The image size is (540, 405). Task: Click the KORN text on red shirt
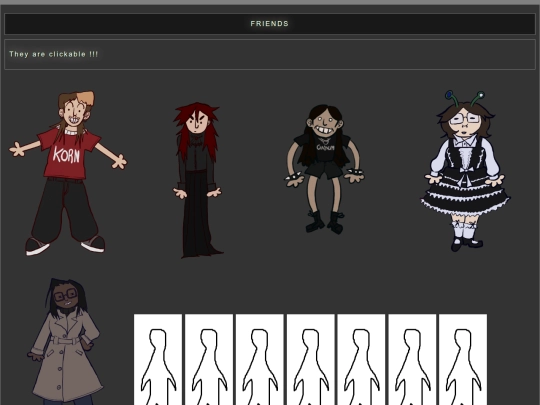[x=66, y=155]
